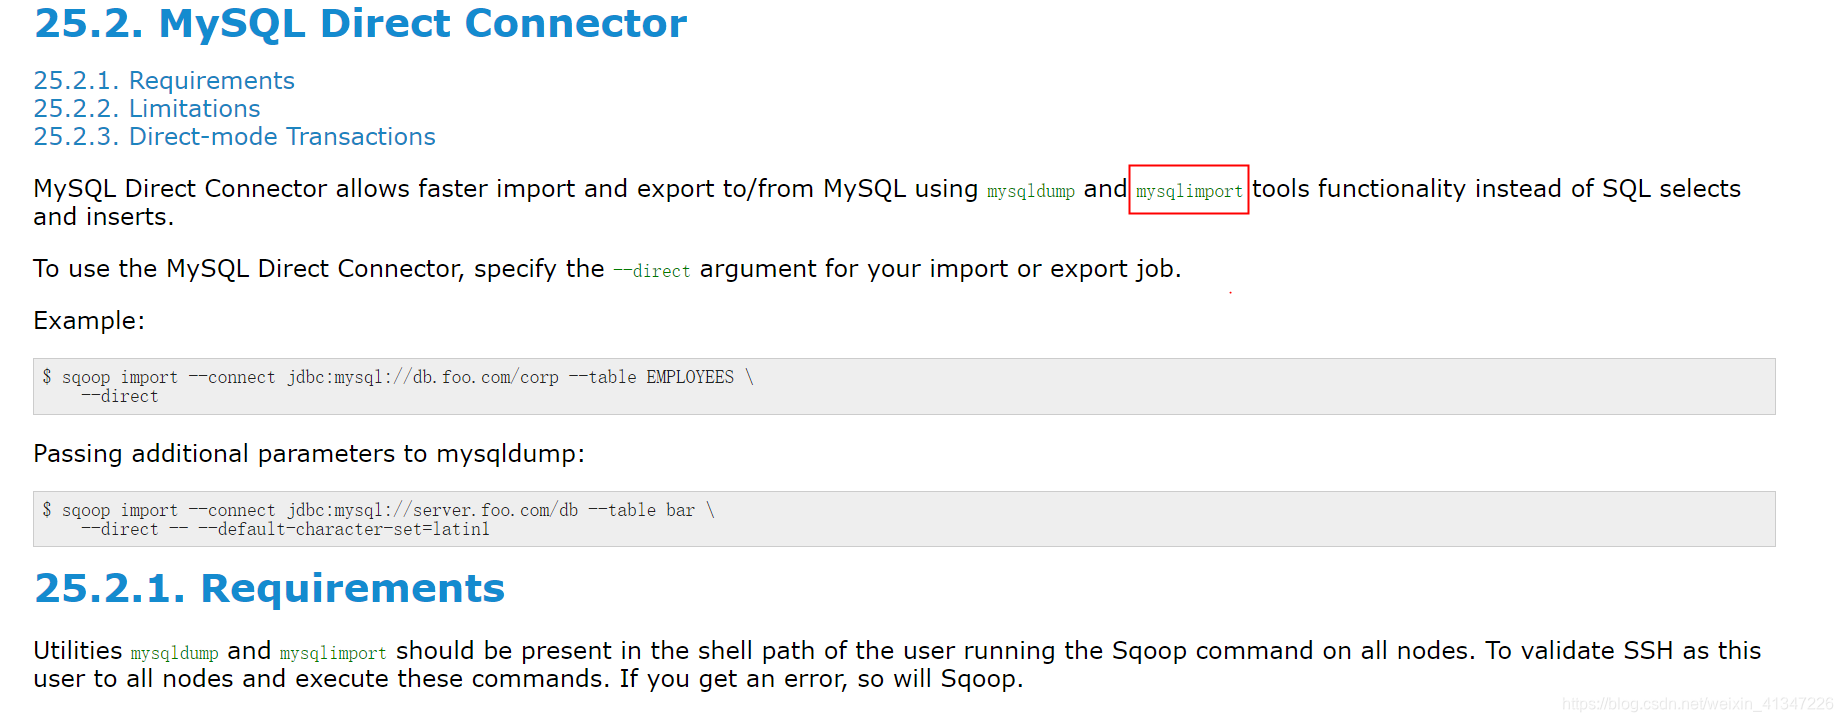
Task: Click mysqldump in the Utilities sentence
Action: point(174,653)
